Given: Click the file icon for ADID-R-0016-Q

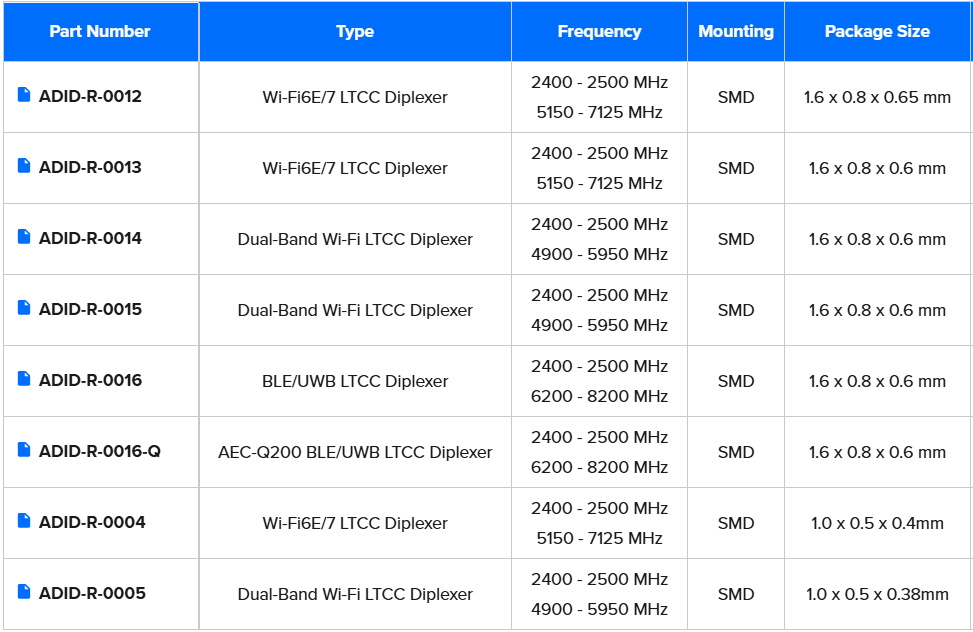Looking at the screenshot, I should click(24, 449).
